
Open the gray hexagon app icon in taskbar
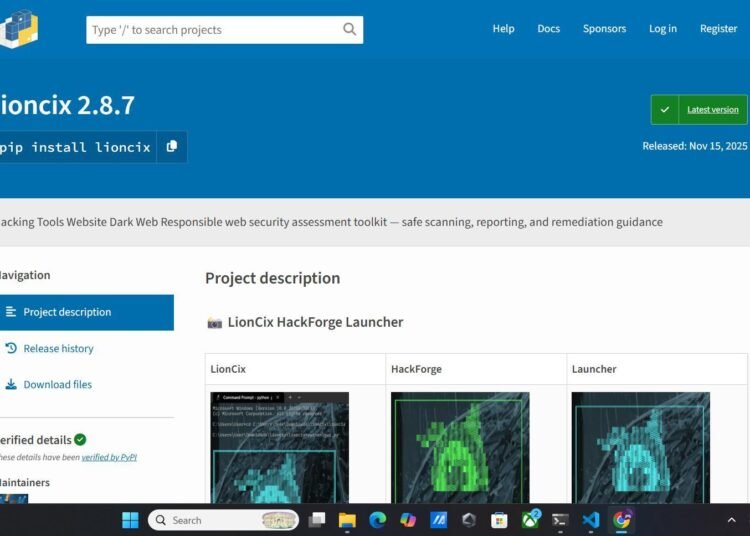pos(469,520)
